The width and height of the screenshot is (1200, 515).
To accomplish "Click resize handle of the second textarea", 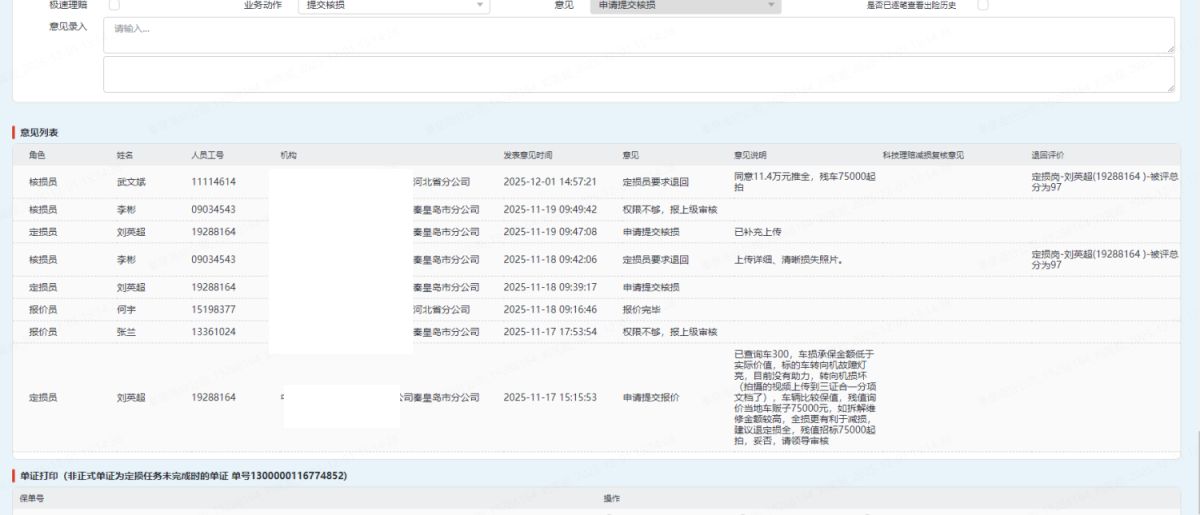I will (1169, 87).
